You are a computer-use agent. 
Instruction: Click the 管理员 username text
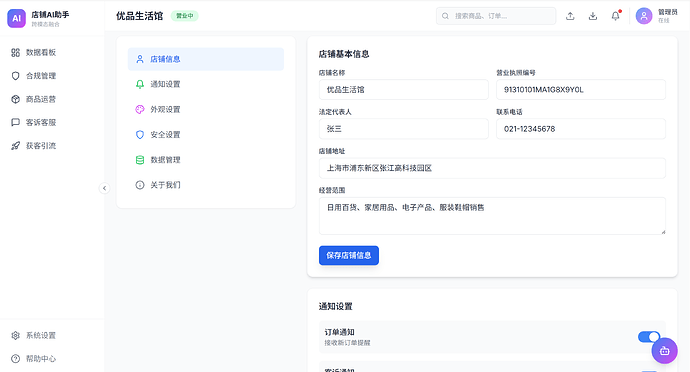point(668,12)
